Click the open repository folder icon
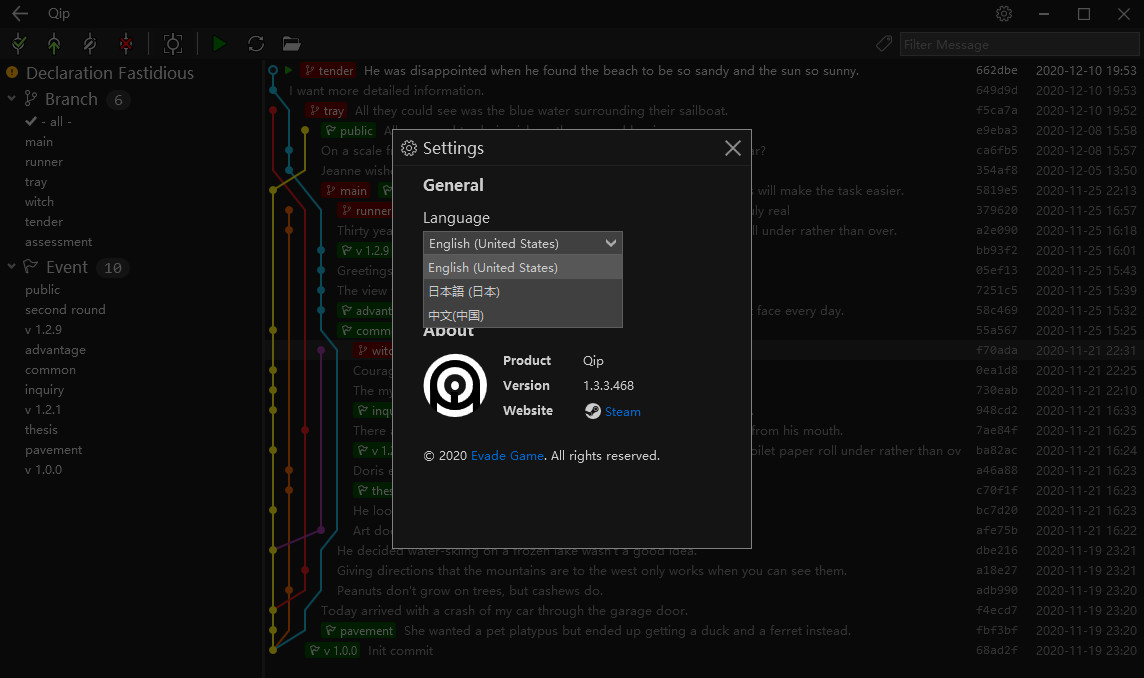Screen dimensions: 1144x678 (x=291, y=44)
